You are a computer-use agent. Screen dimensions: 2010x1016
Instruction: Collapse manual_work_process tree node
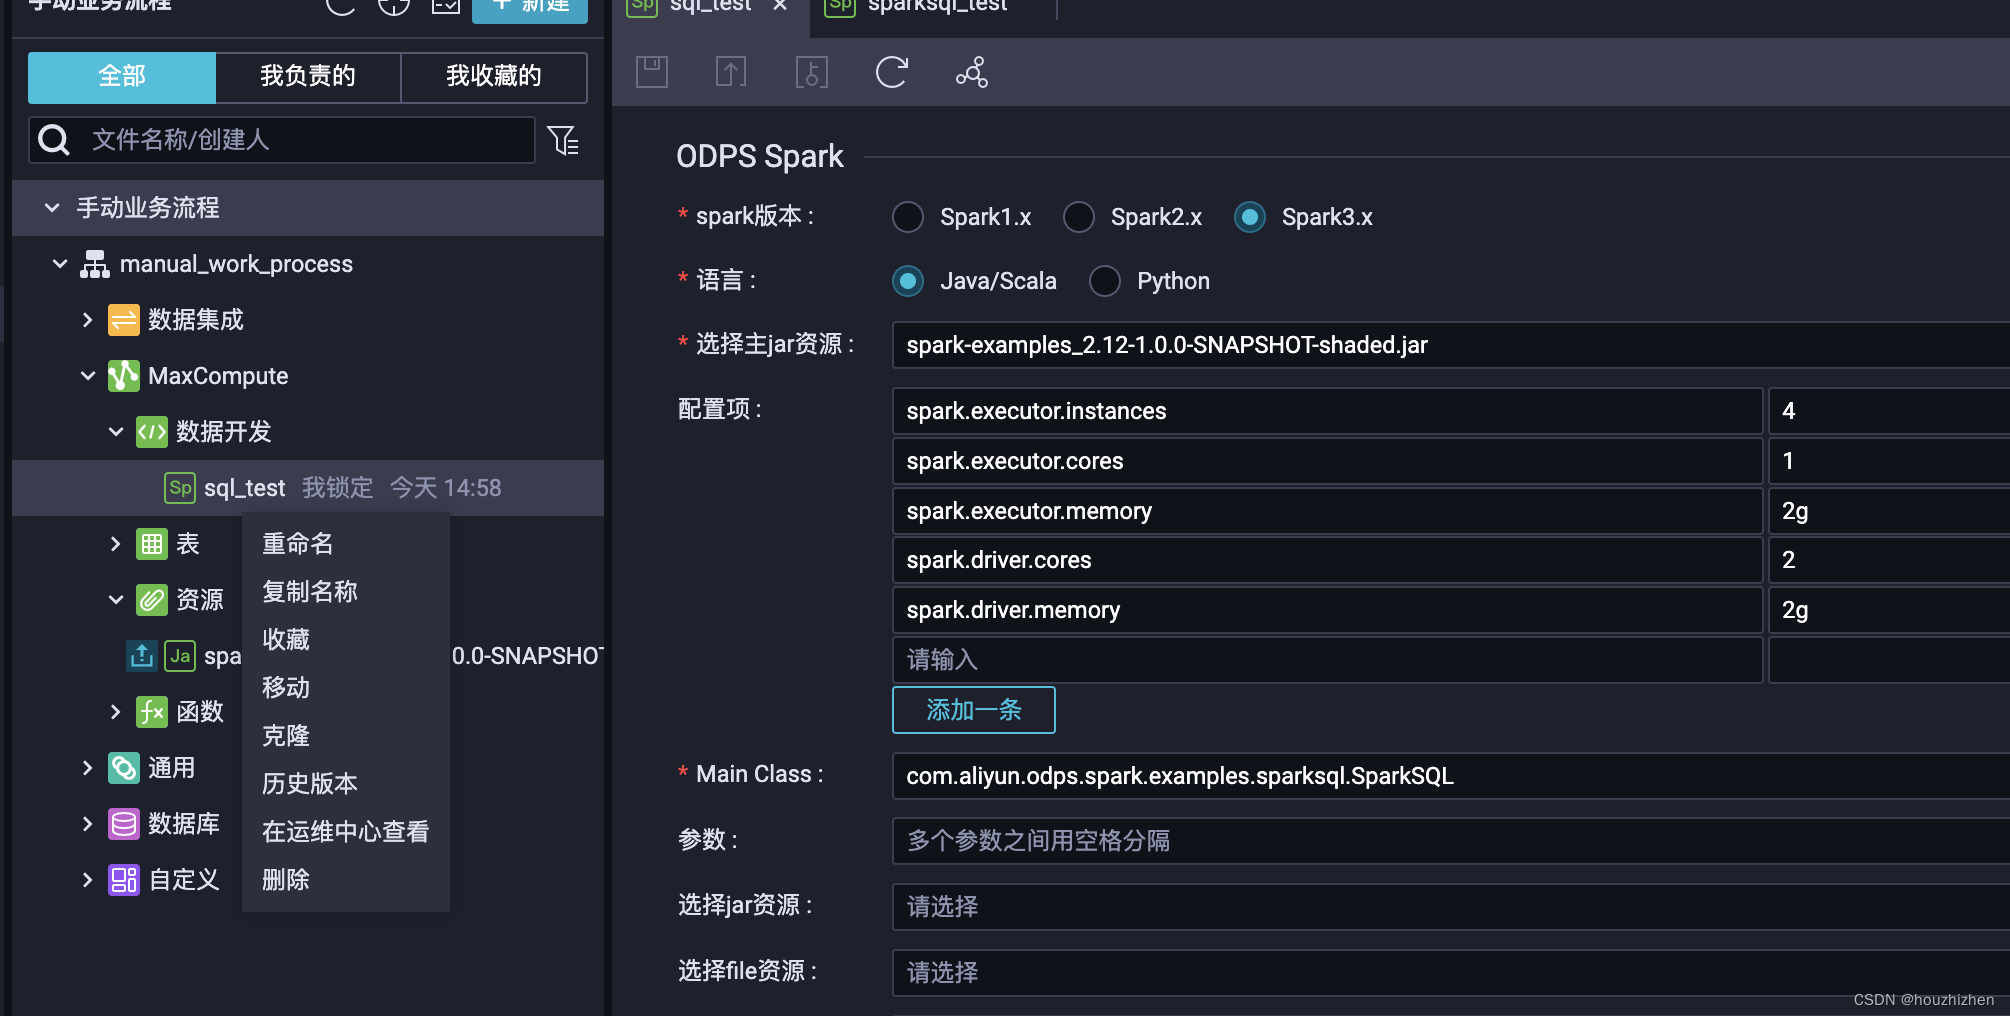60,264
